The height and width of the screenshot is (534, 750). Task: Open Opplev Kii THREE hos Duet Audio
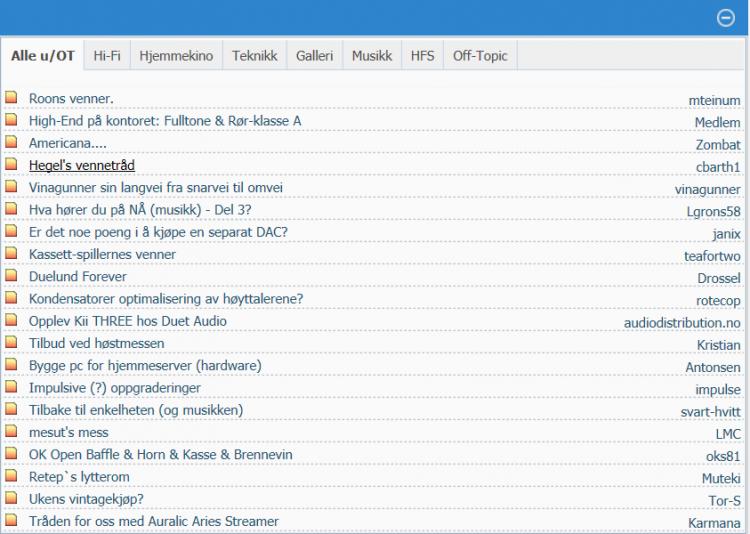pos(128,321)
